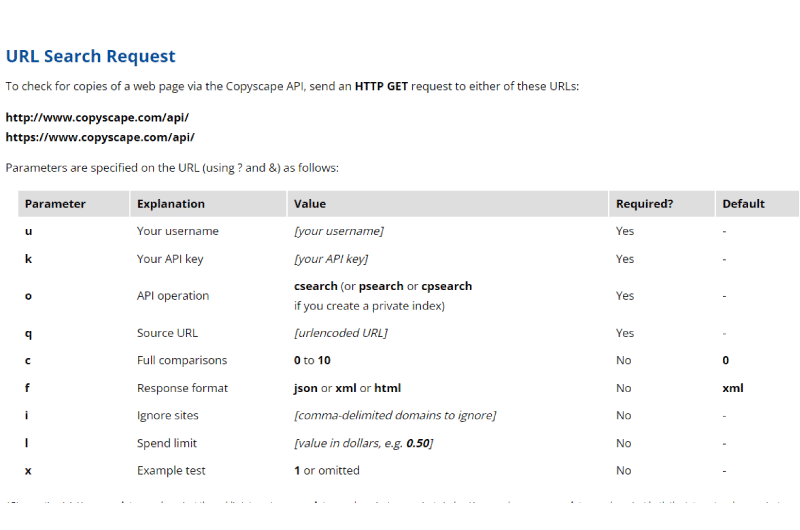
Task: Click 'Yes' in the username row
Action: point(625,231)
